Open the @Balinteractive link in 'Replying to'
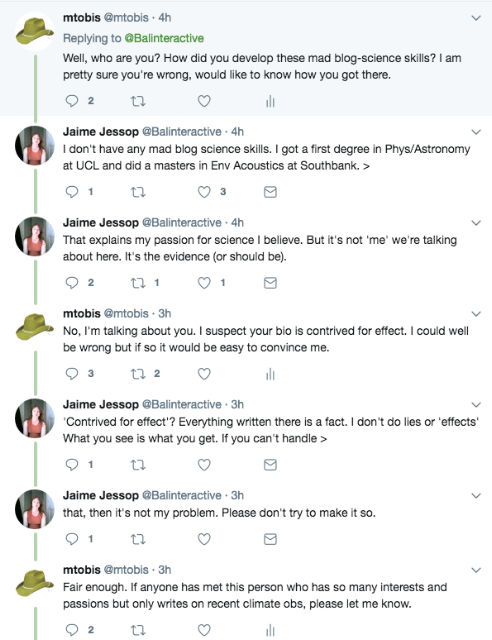Screen dimensions: 492x640 tap(164, 38)
